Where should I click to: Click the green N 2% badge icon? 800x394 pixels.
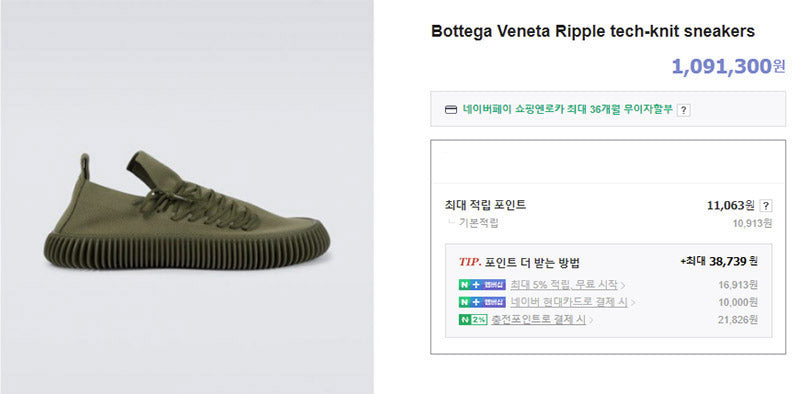473,320
